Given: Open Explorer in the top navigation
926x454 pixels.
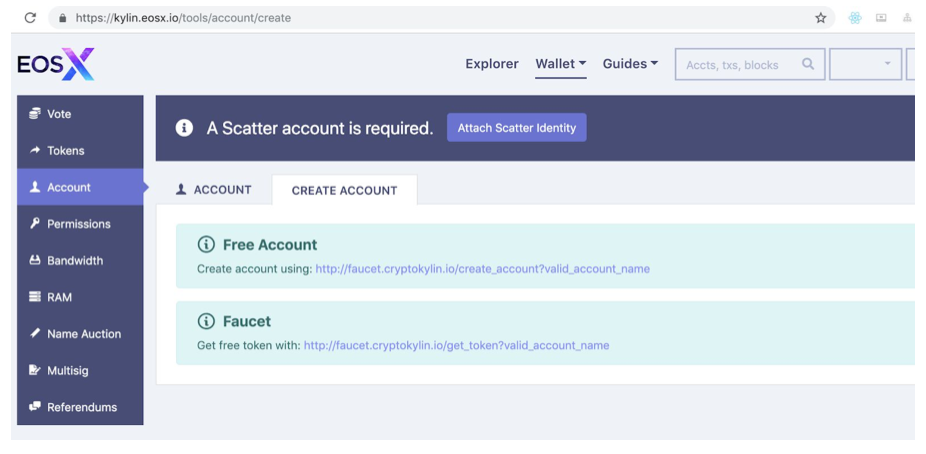Looking at the screenshot, I should (492, 64).
